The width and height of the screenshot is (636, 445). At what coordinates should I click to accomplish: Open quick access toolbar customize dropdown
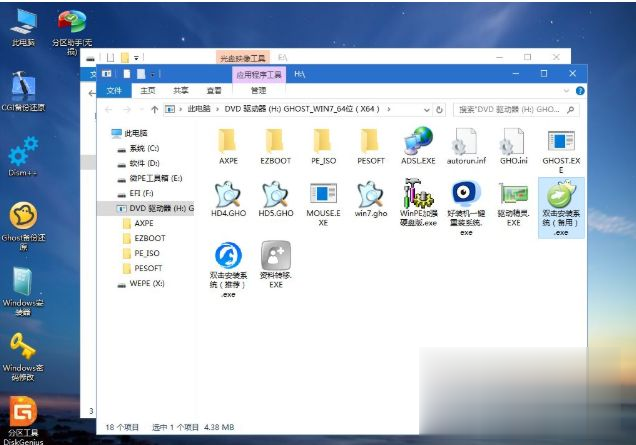click(x=153, y=74)
